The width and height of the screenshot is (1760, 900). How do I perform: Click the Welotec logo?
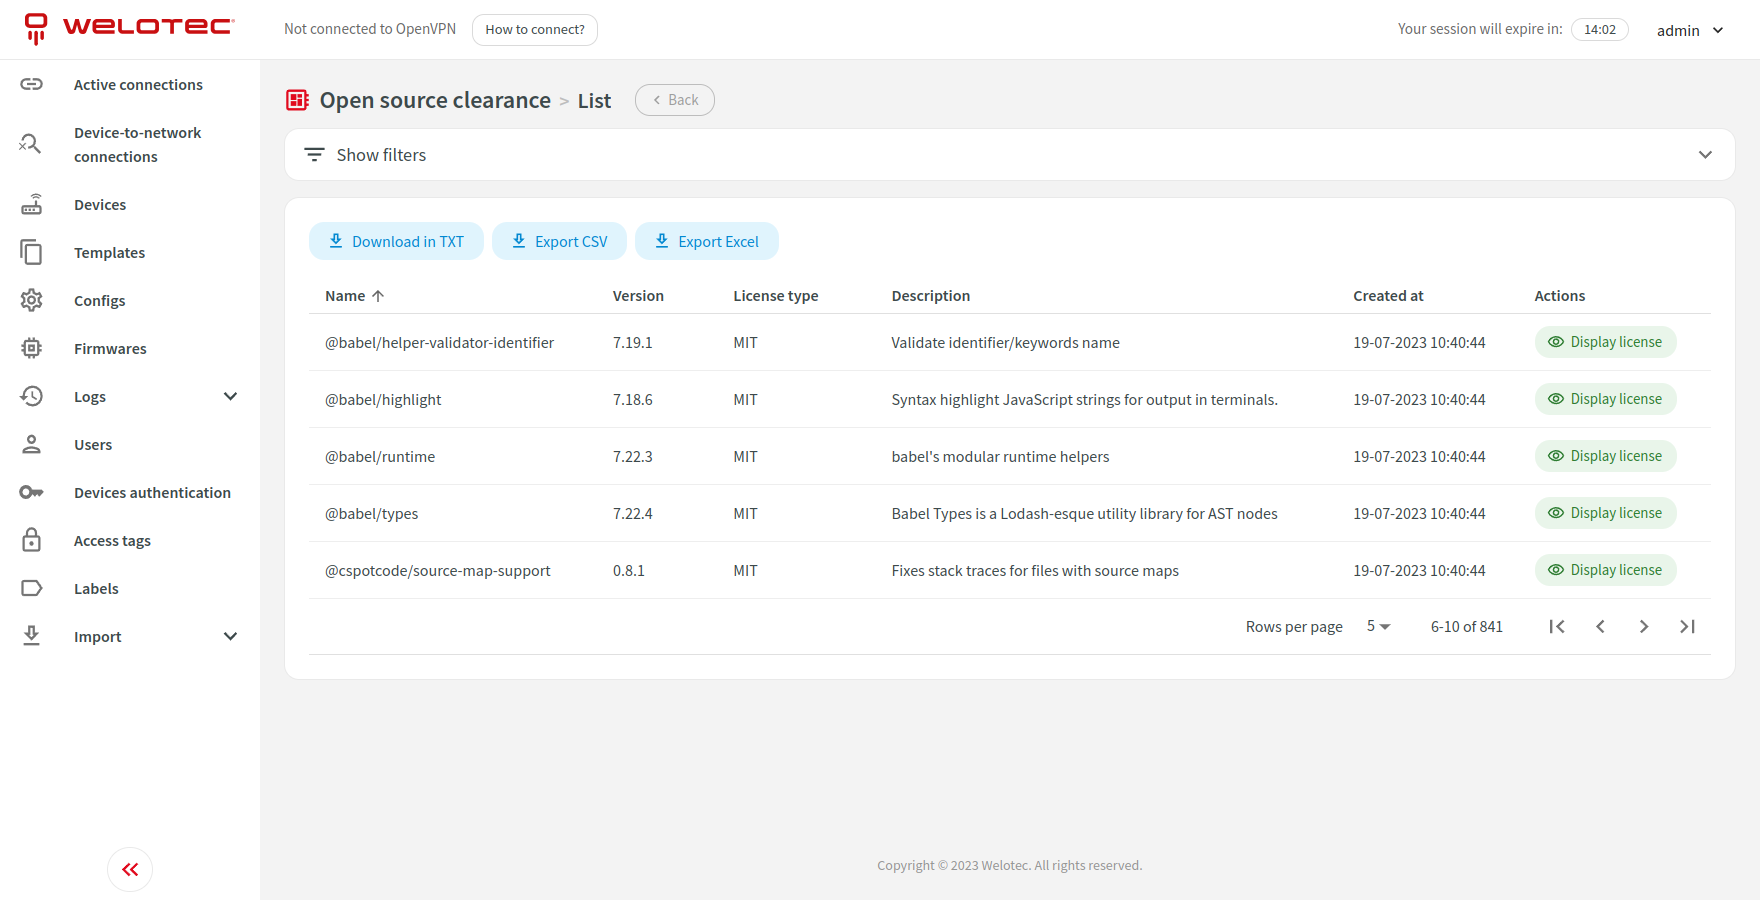(x=127, y=27)
